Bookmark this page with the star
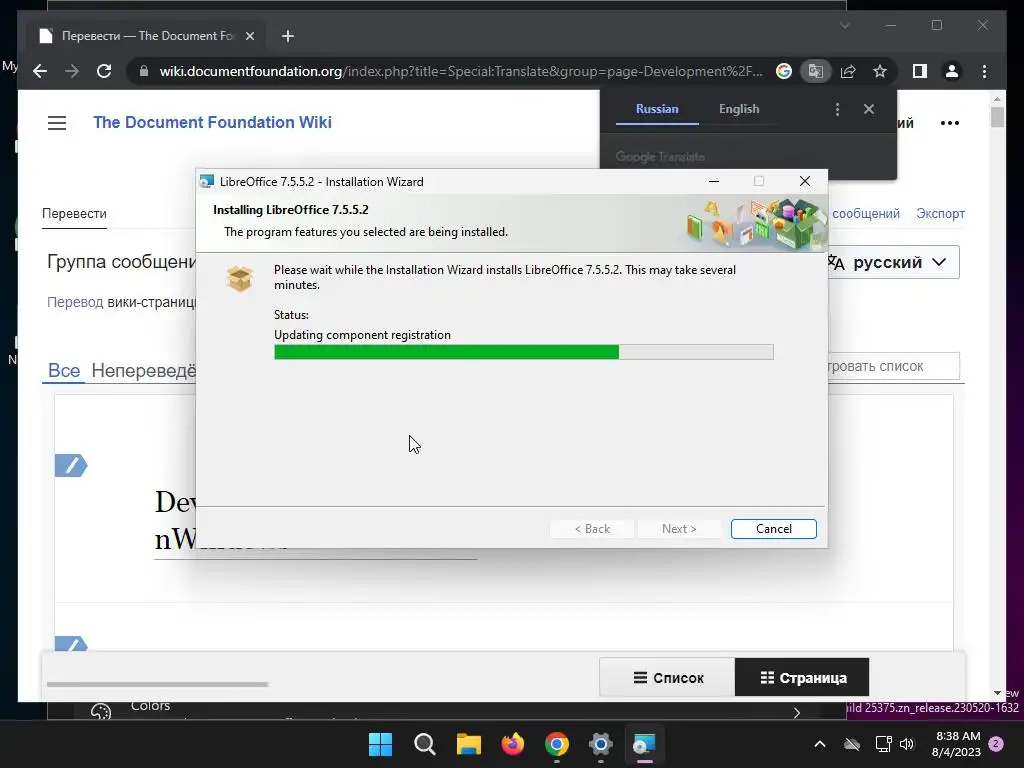 point(880,71)
